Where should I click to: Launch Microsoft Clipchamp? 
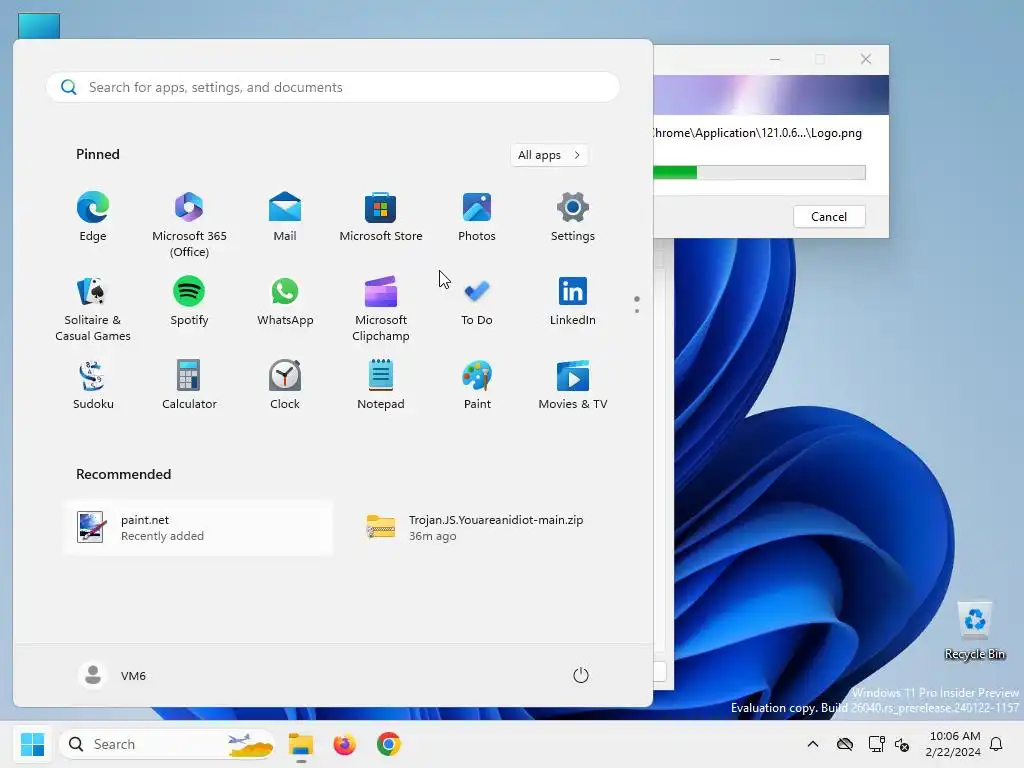tap(381, 308)
